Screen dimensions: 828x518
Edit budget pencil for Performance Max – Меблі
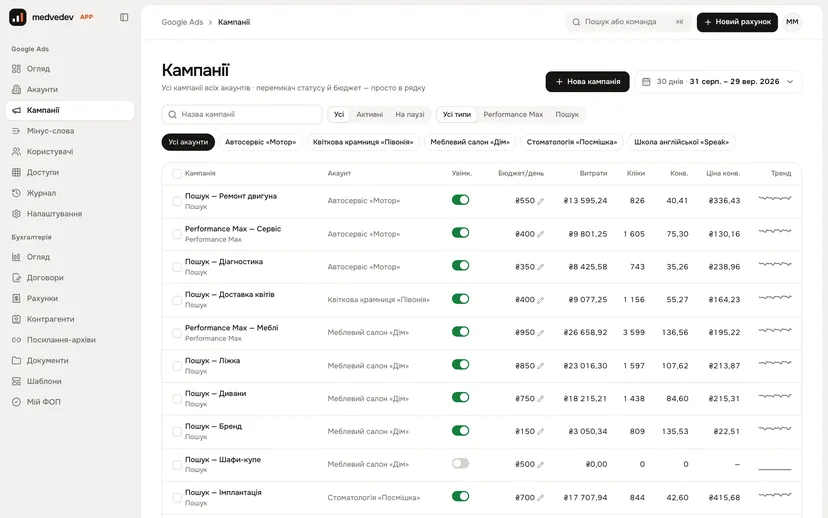tap(541, 333)
